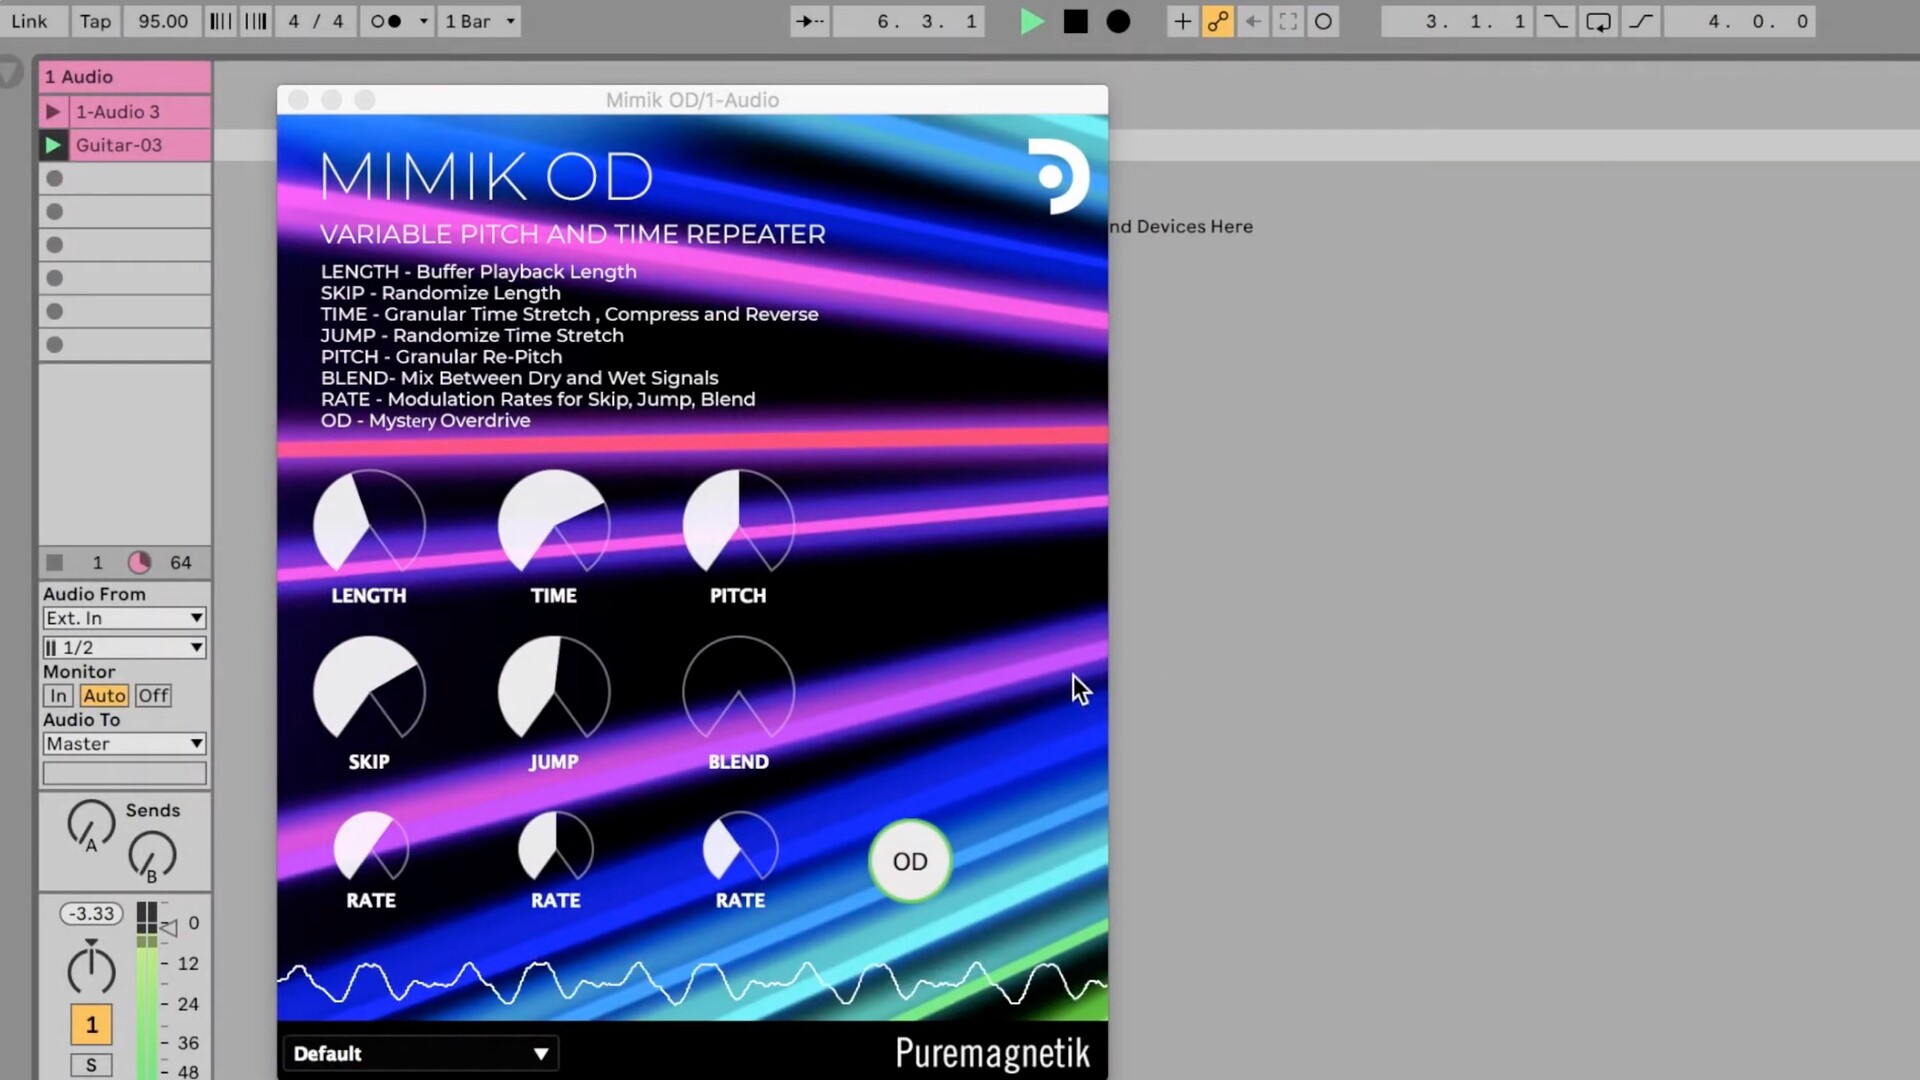This screenshot has width=1920, height=1080.
Task: Click the Tap tempo button
Action: (x=95, y=21)
